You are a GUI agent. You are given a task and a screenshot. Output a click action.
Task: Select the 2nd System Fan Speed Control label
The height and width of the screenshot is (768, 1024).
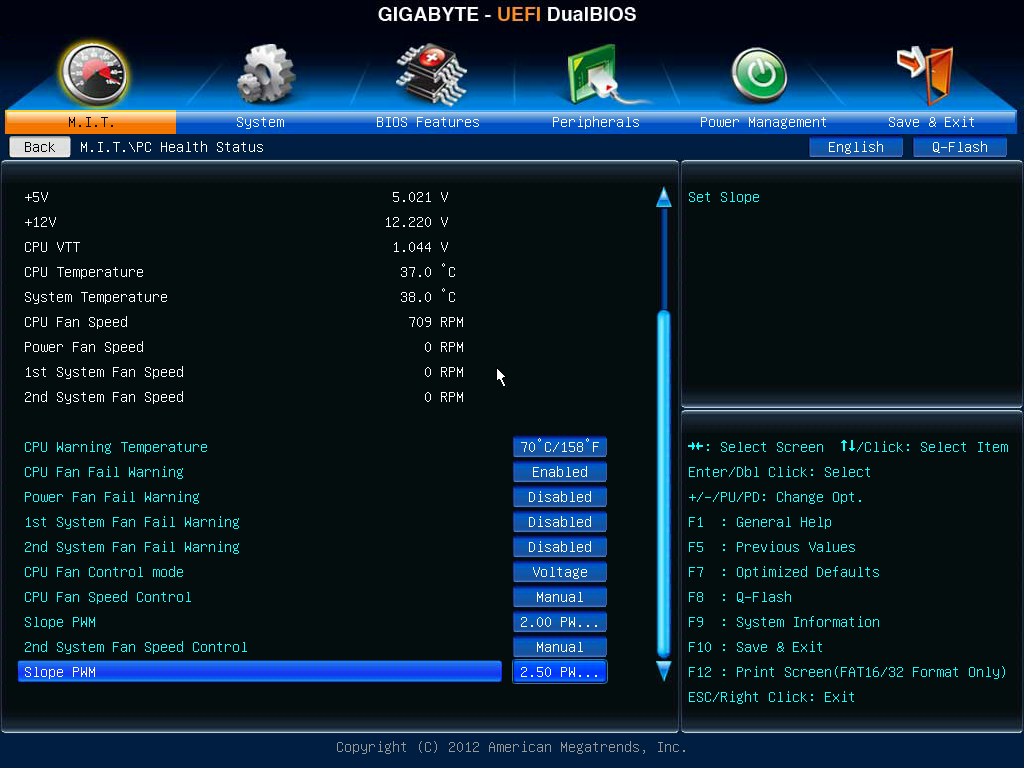pyautogui.click(x=136, y=647)
